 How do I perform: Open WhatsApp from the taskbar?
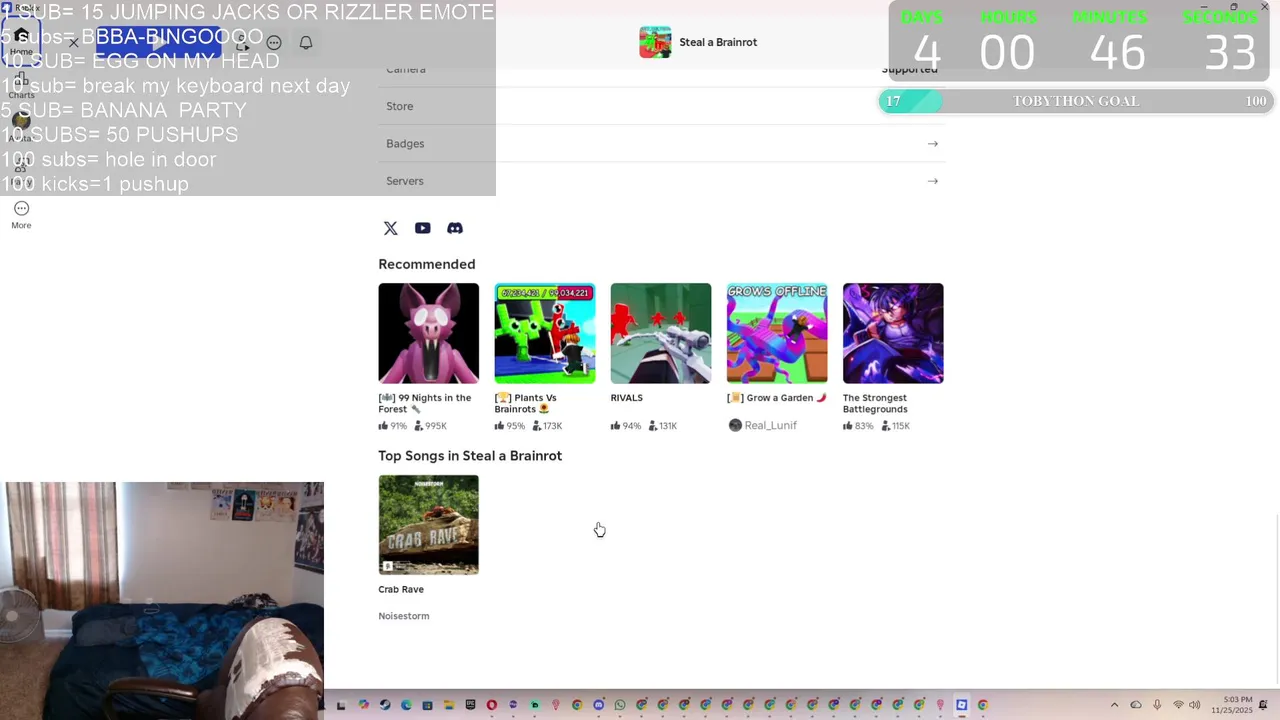620,705
